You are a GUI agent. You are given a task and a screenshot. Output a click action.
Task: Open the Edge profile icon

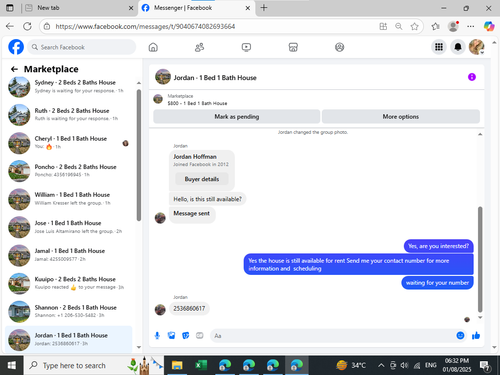click(453, 26)
